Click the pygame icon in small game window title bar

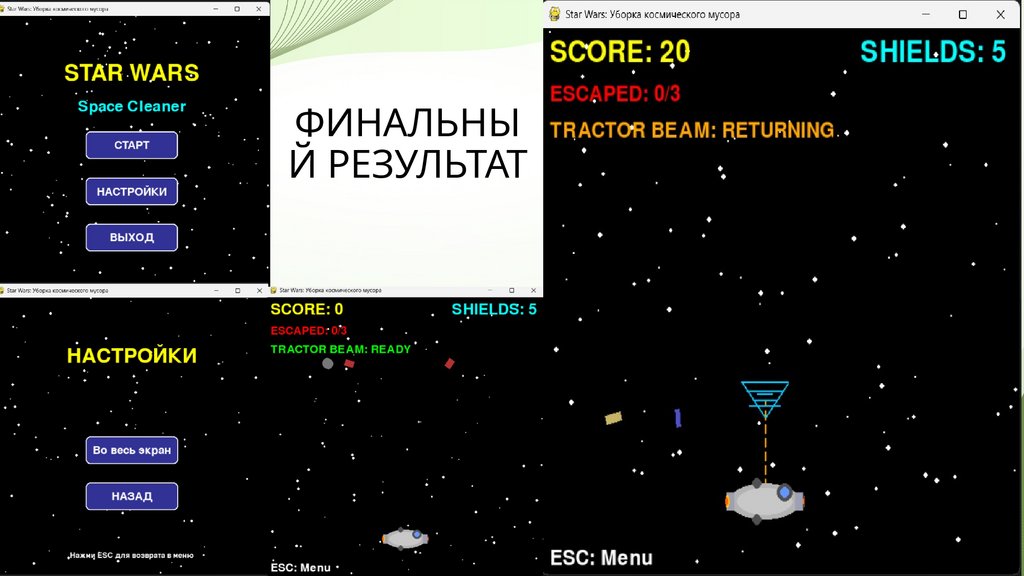click(274, 290)
